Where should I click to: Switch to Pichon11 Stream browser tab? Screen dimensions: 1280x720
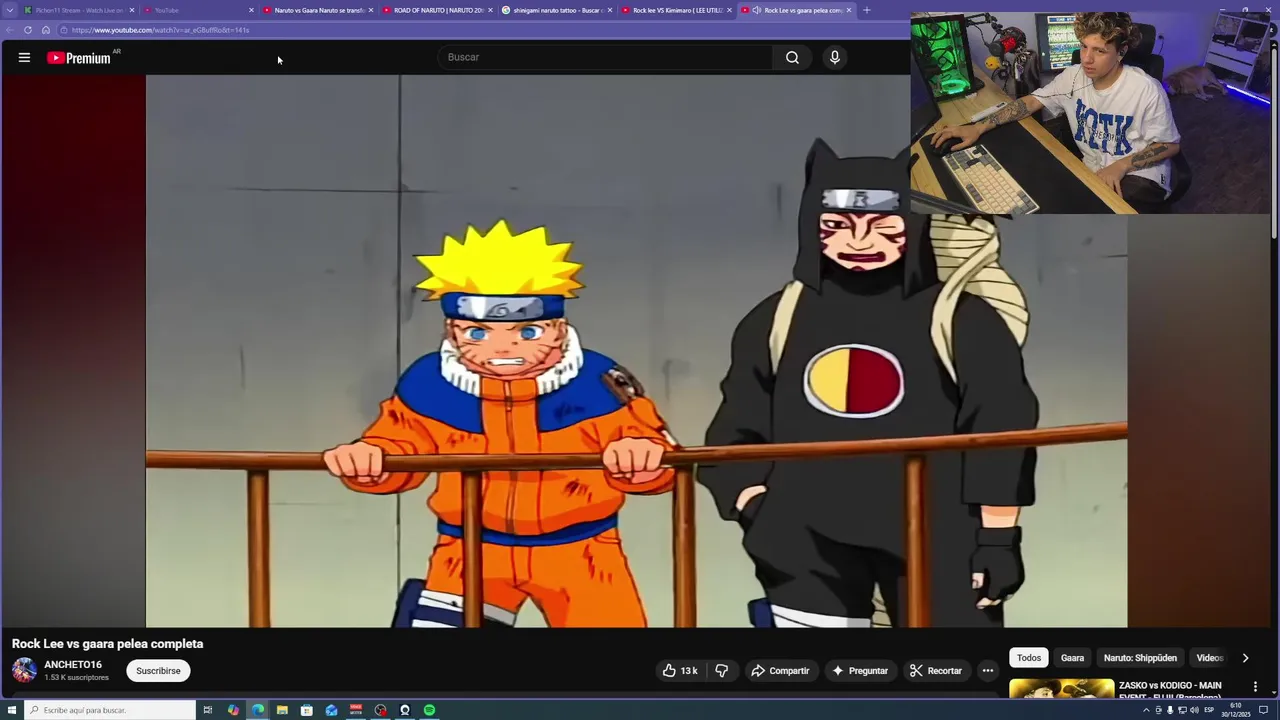pyautogui.click(x=79, y=10)
